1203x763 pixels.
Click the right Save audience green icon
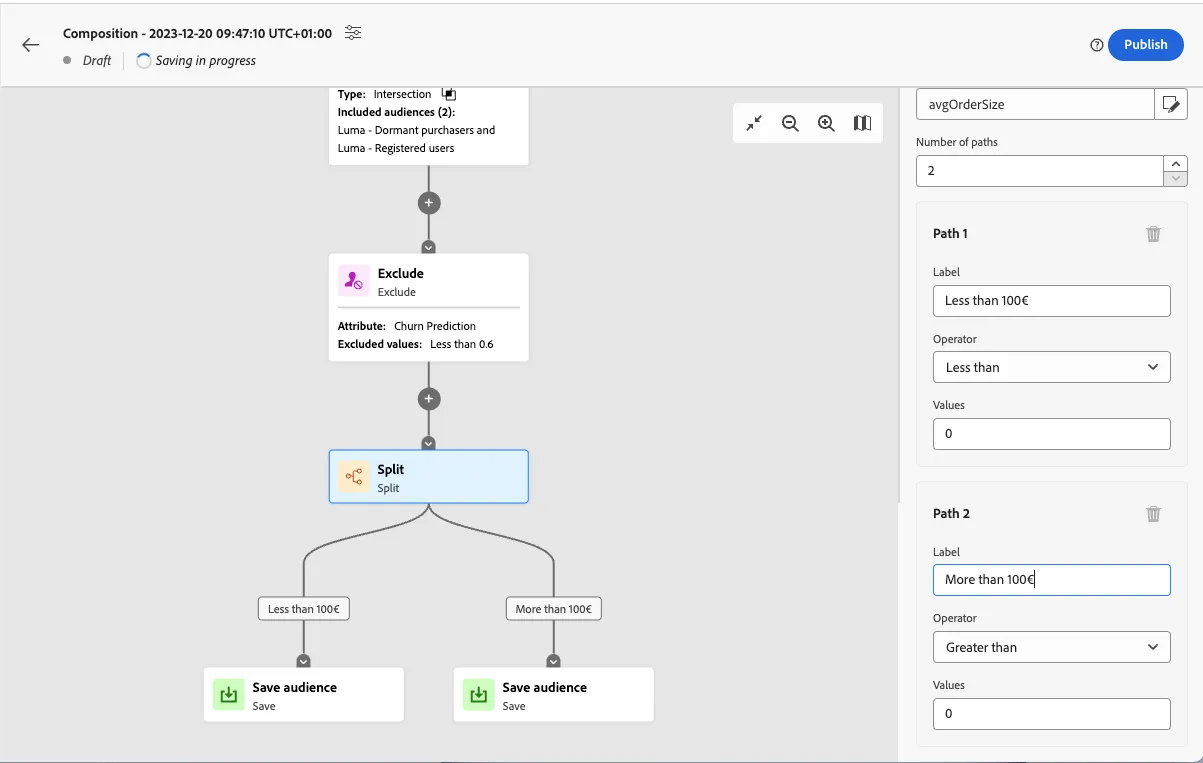click(x=478, y=695)
